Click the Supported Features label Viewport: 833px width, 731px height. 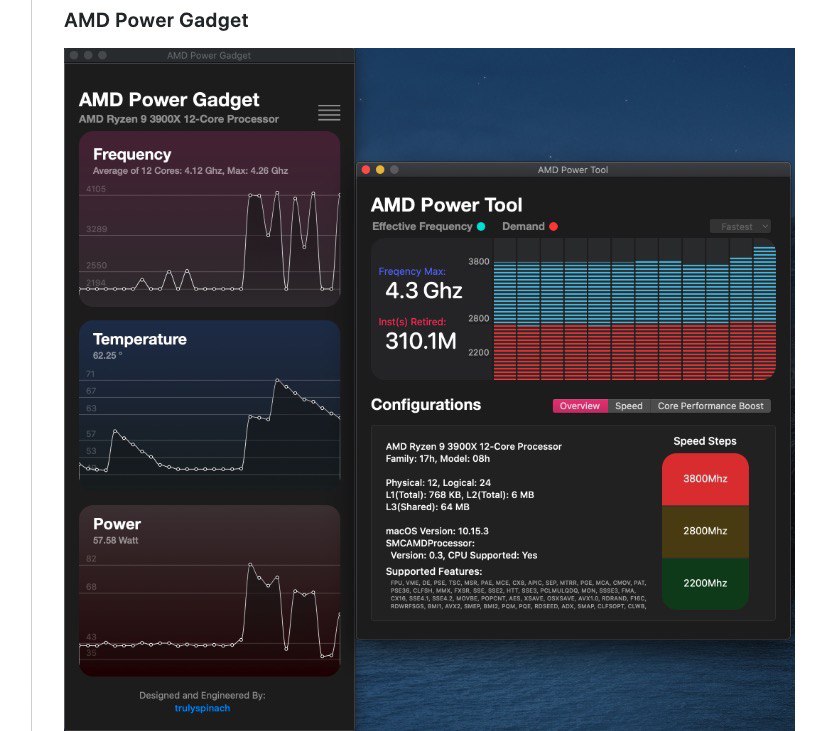pos(434,572)
